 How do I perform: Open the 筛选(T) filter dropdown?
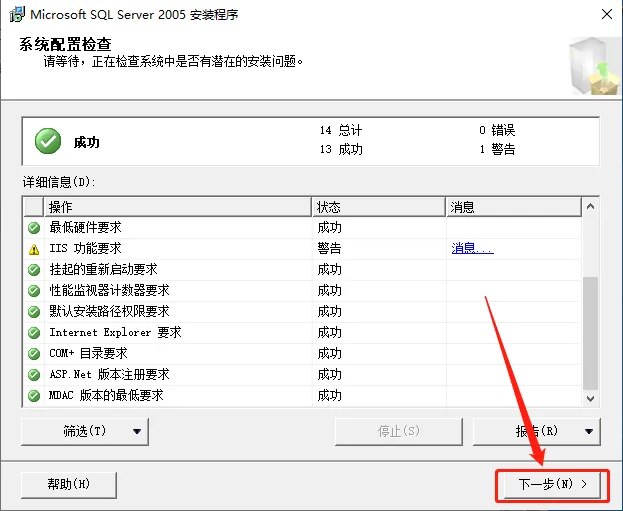click(x=85, y=431)
